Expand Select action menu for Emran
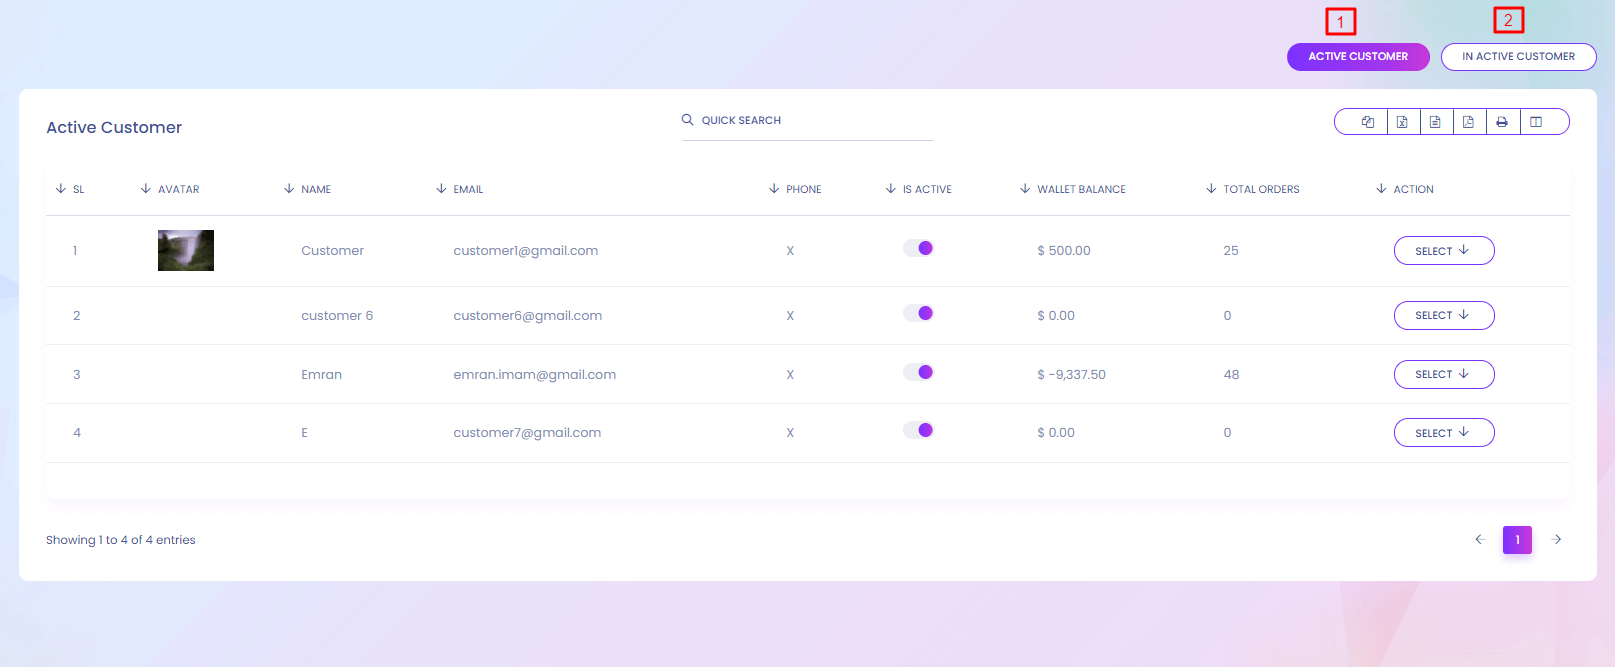The width and height of the screenshot is (1615, 667). coord(1443,375)
